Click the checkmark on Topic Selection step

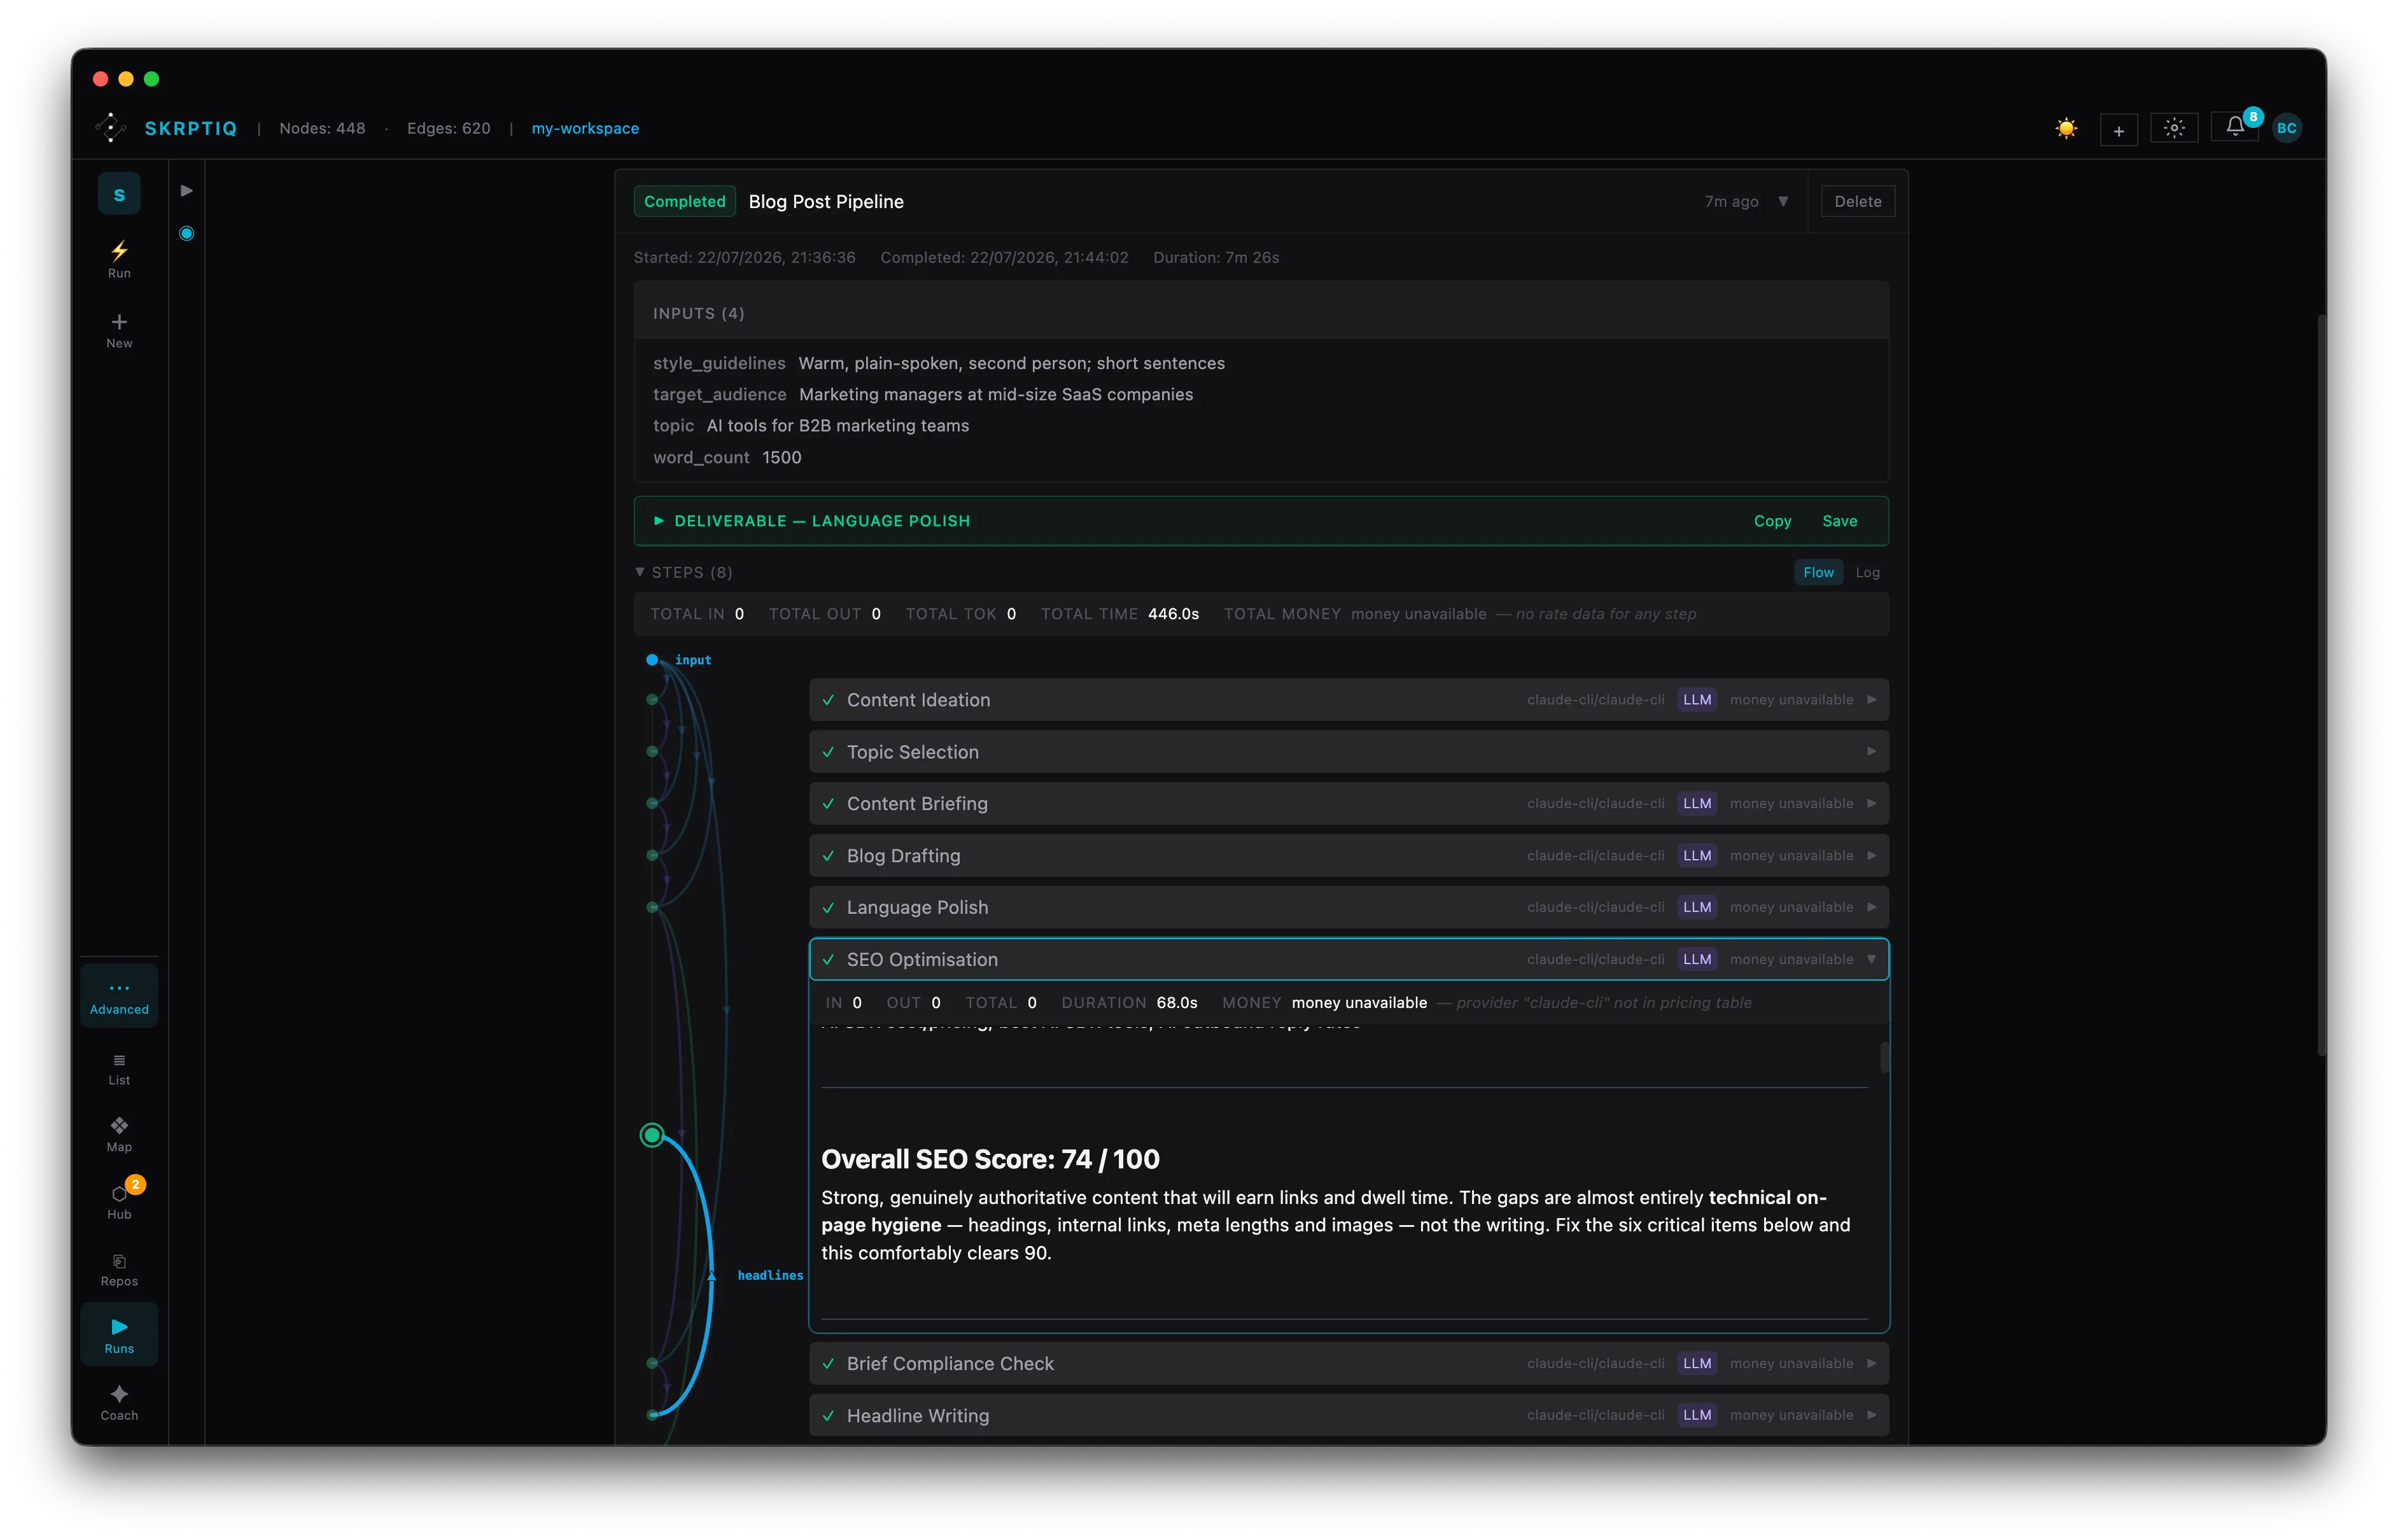(x=828, y=752)
